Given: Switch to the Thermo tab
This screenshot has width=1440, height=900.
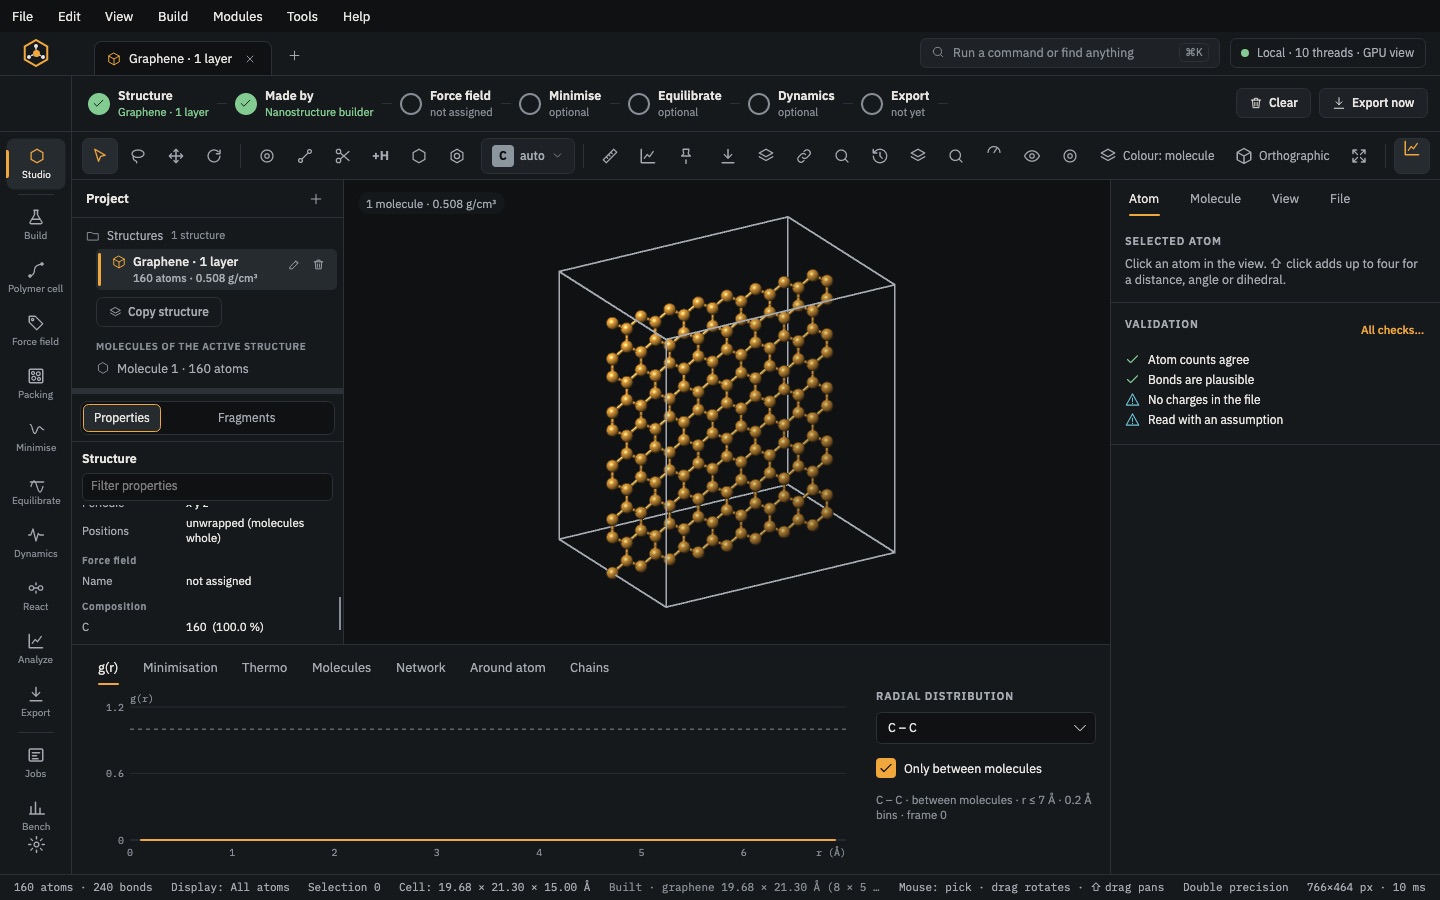Looking at the screenshot, I should tap(264, 668).
